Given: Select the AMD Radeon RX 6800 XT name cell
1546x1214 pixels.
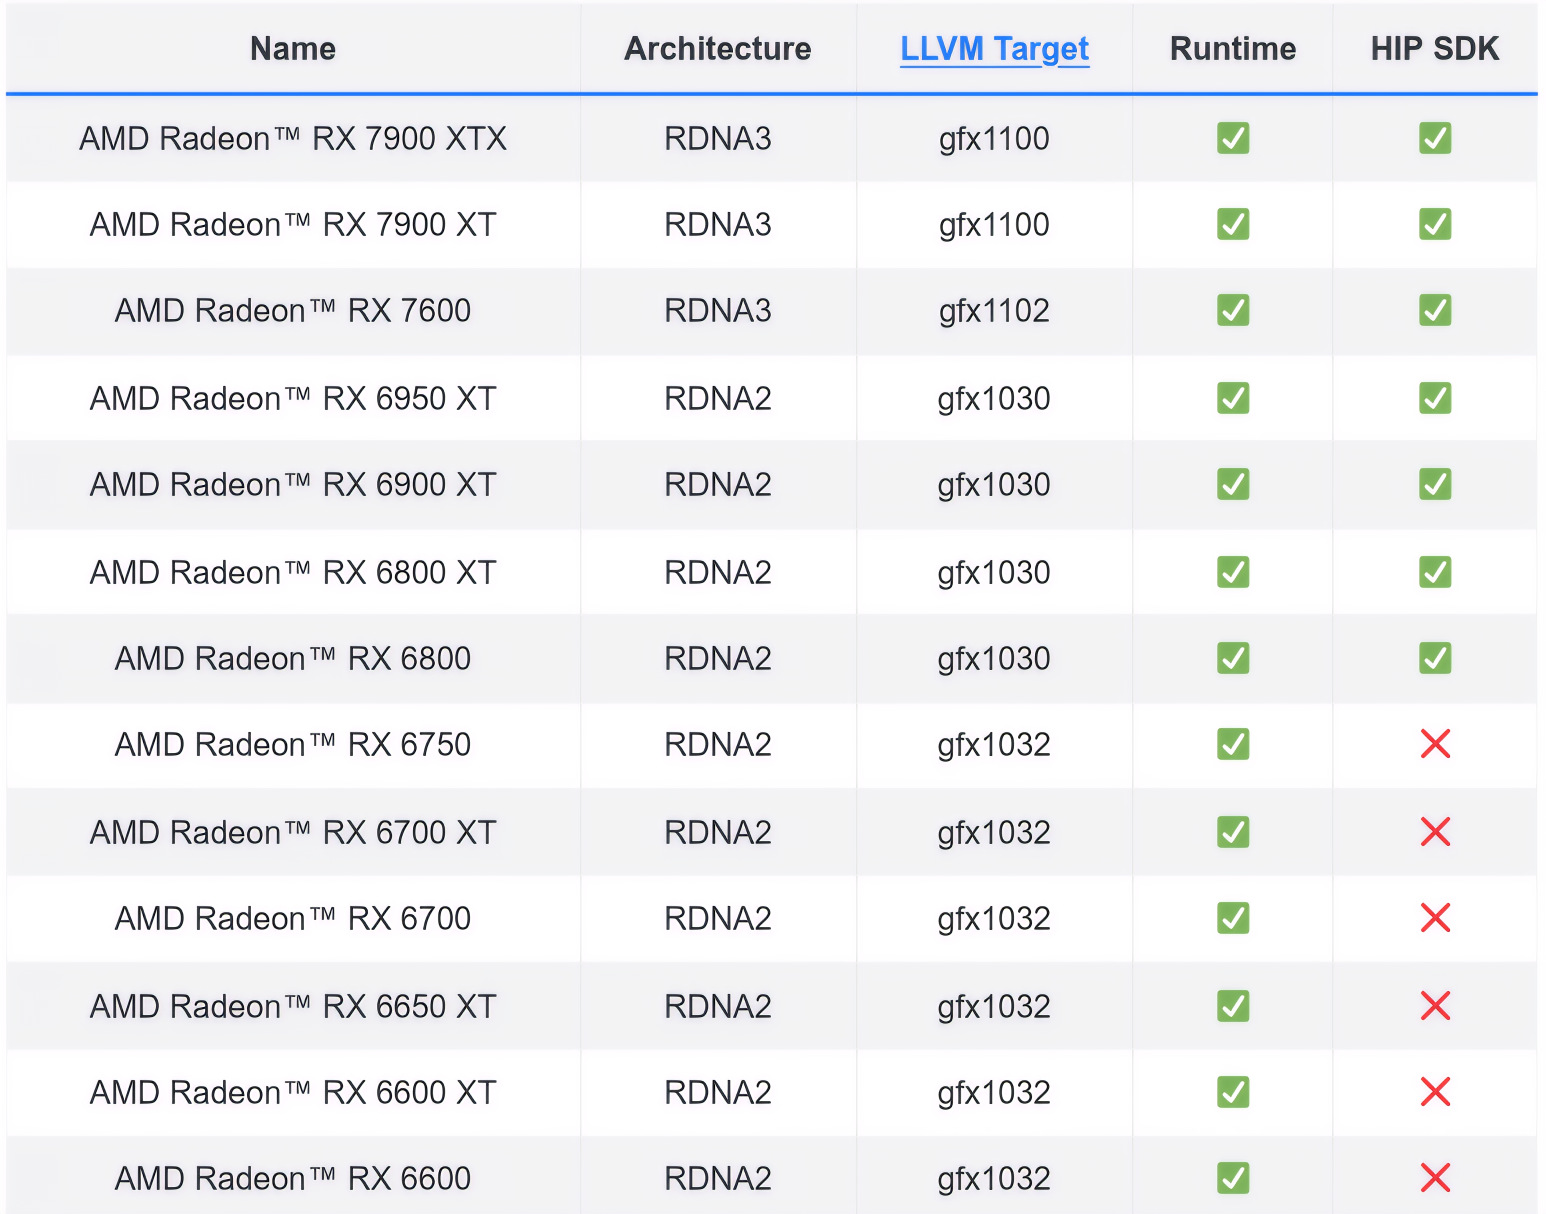Looking at the screenshot, I should coord(293,572).
